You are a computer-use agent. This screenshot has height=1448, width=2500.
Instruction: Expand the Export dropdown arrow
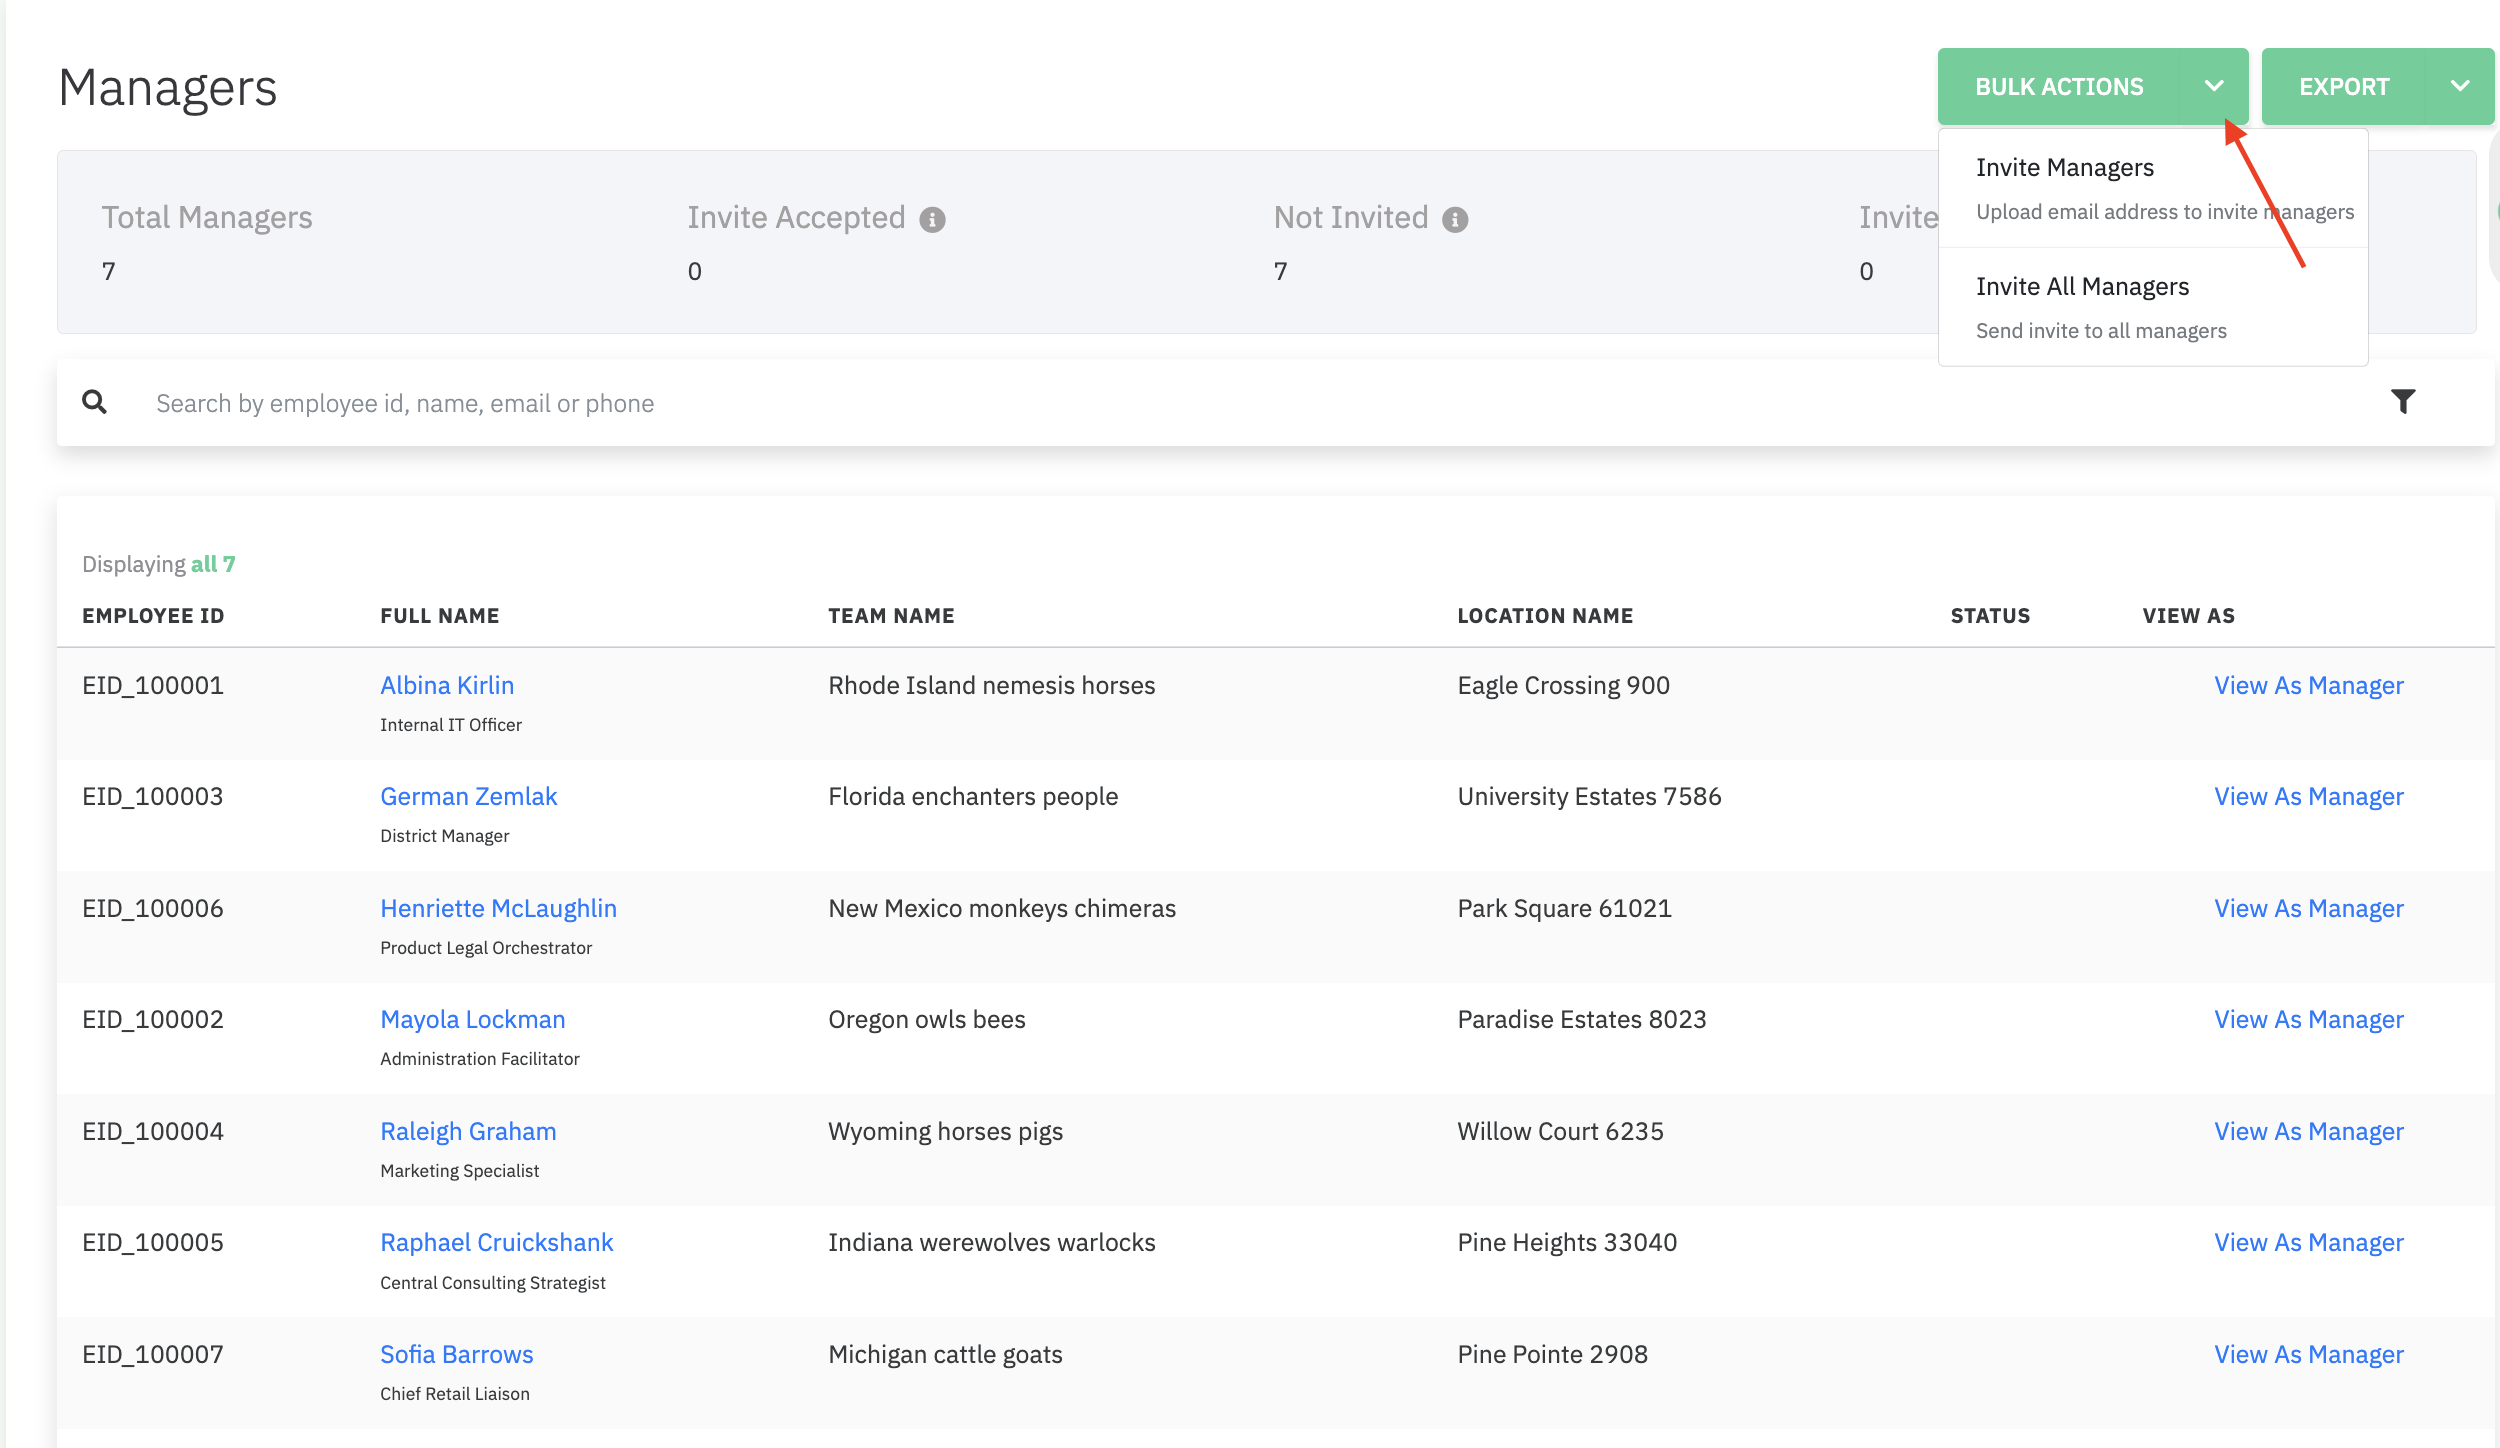click(x=2460, y=87)
